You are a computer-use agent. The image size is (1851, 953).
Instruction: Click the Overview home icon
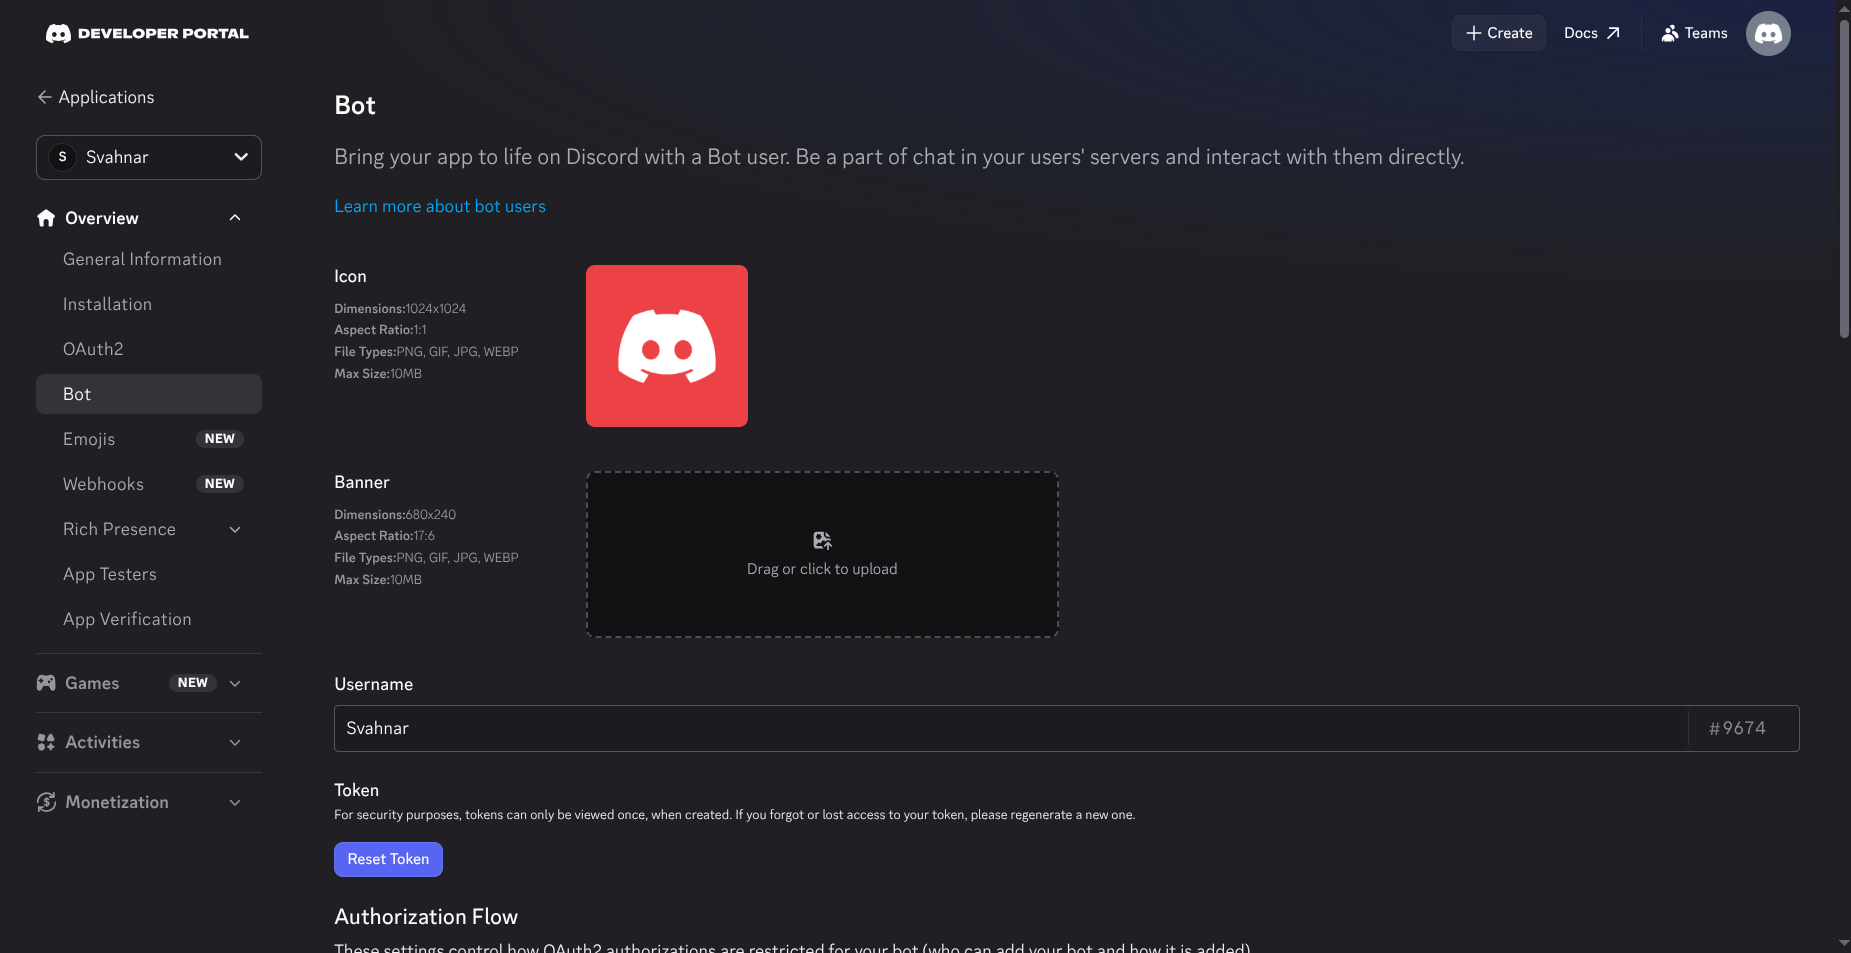pyautogui.click(x=46, y=218)
